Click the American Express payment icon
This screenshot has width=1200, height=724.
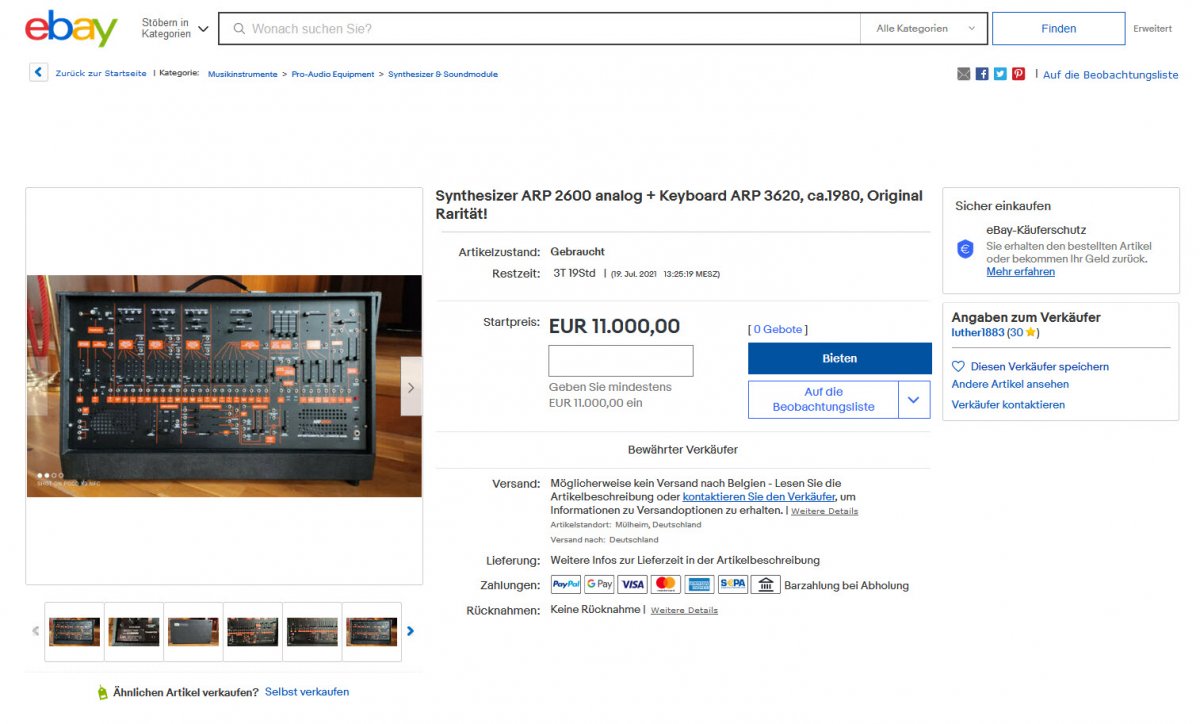pyautogui.click(x=699, y=585)
